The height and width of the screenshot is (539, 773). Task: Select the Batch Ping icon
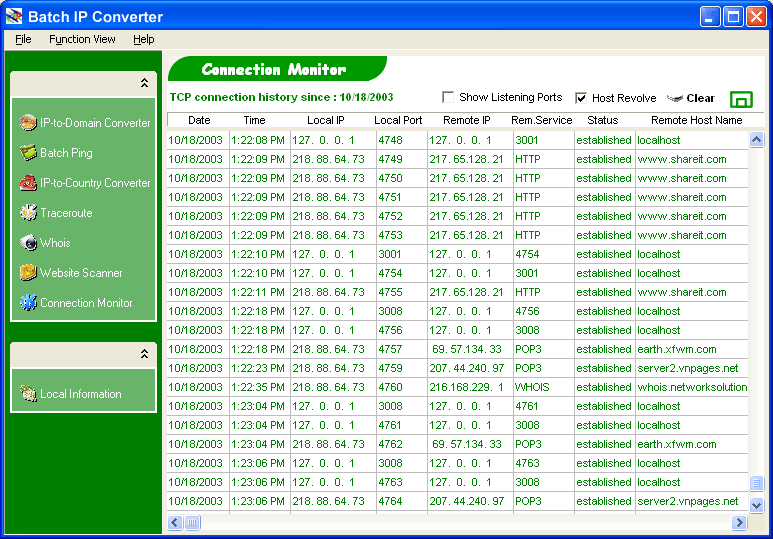click(x=28, y=153)
